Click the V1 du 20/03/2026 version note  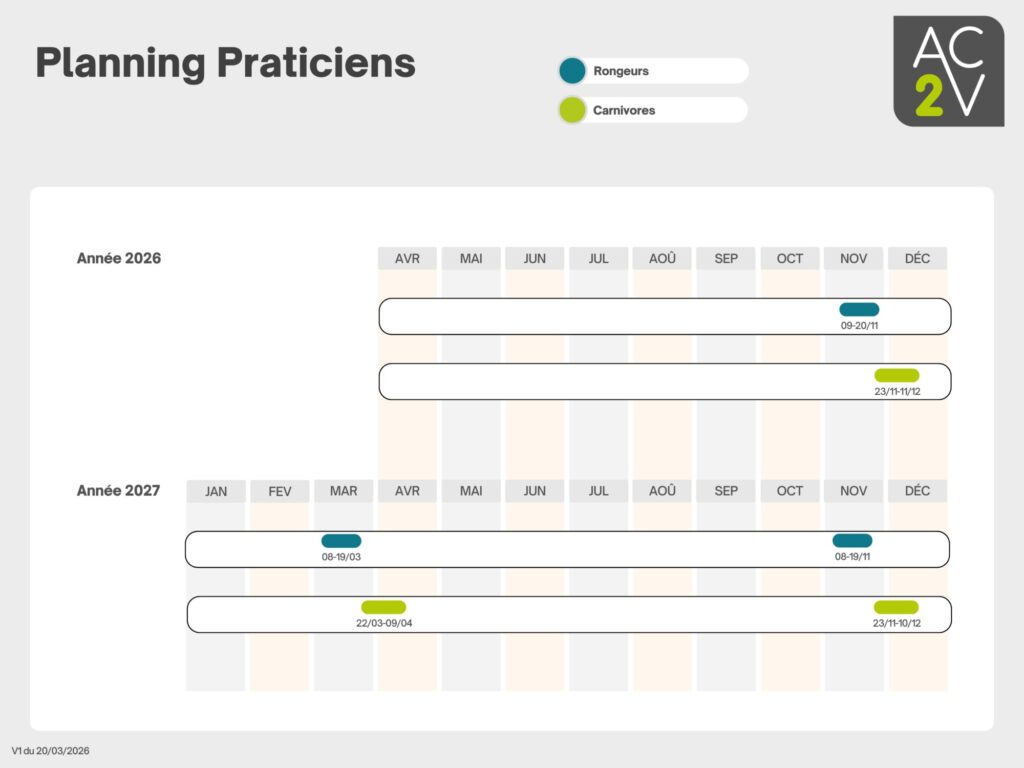[51, 750]
